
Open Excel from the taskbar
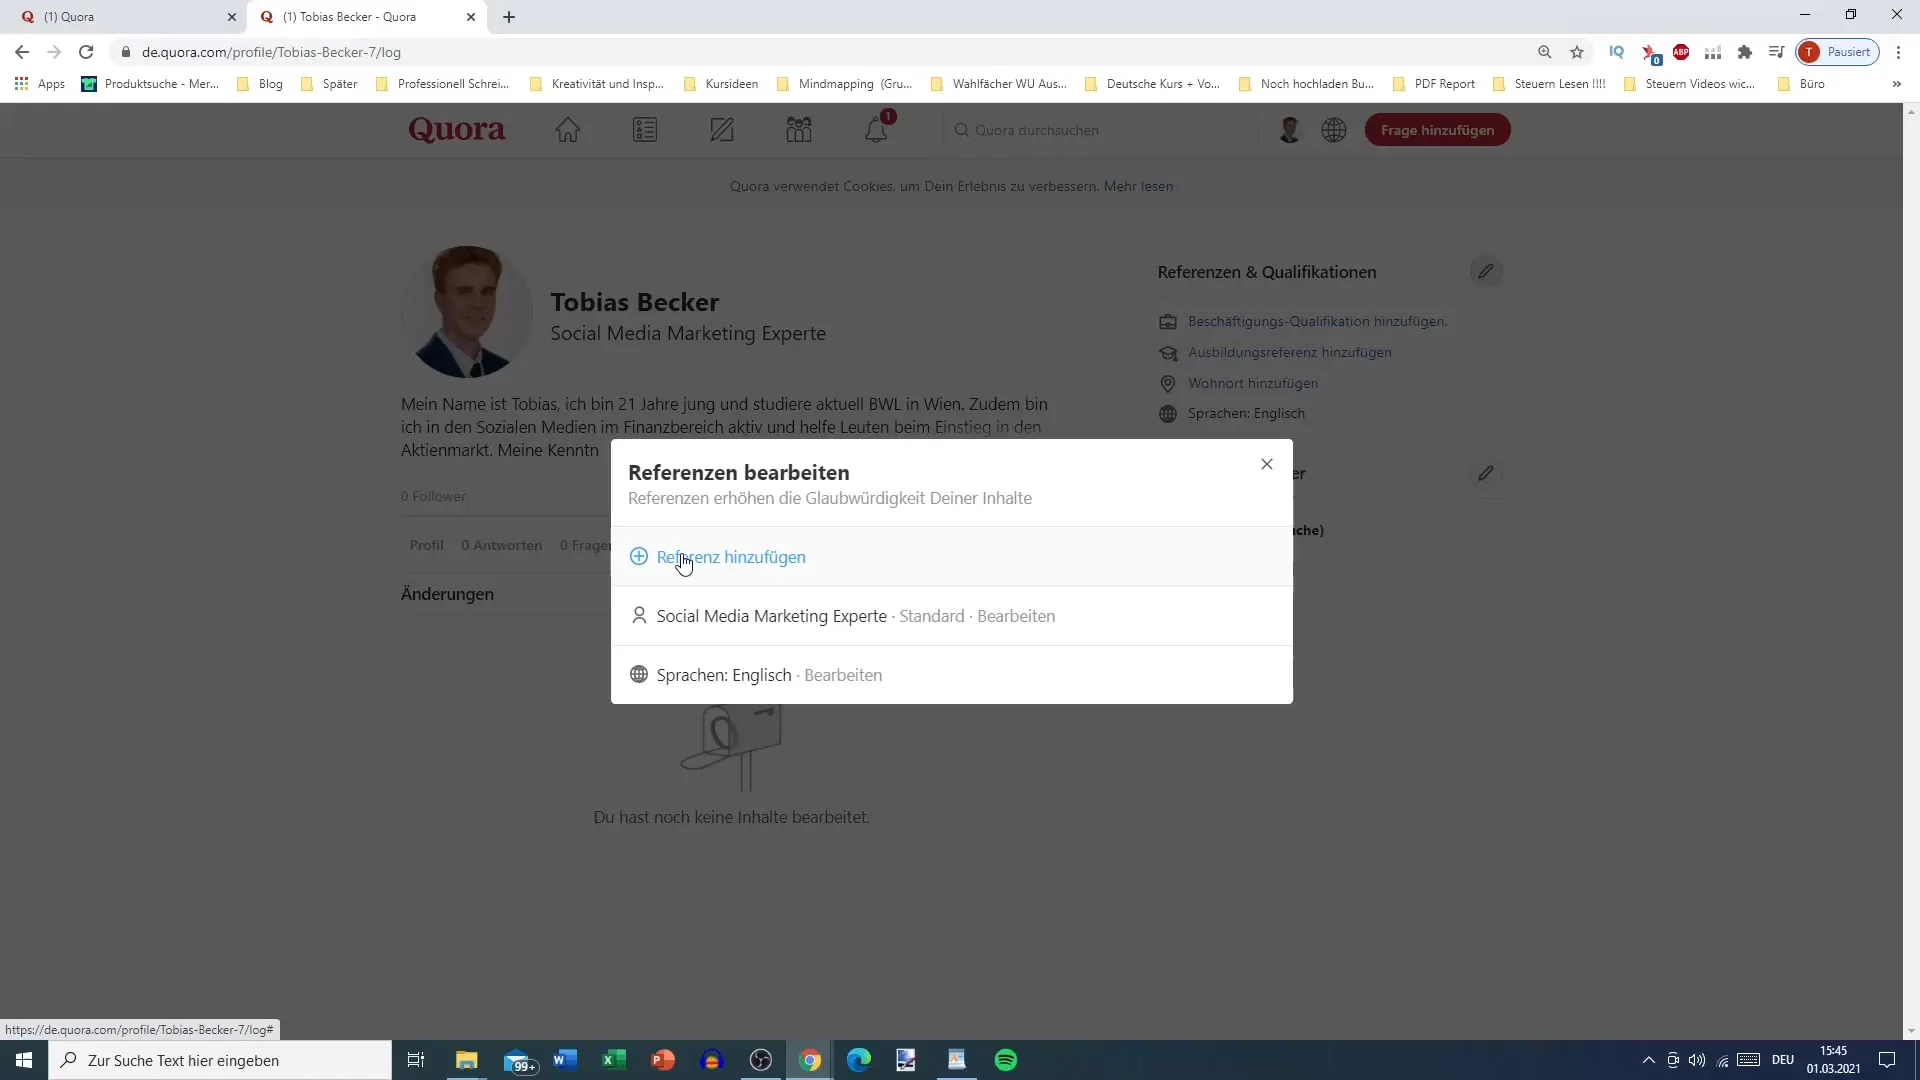(614, 1060)
